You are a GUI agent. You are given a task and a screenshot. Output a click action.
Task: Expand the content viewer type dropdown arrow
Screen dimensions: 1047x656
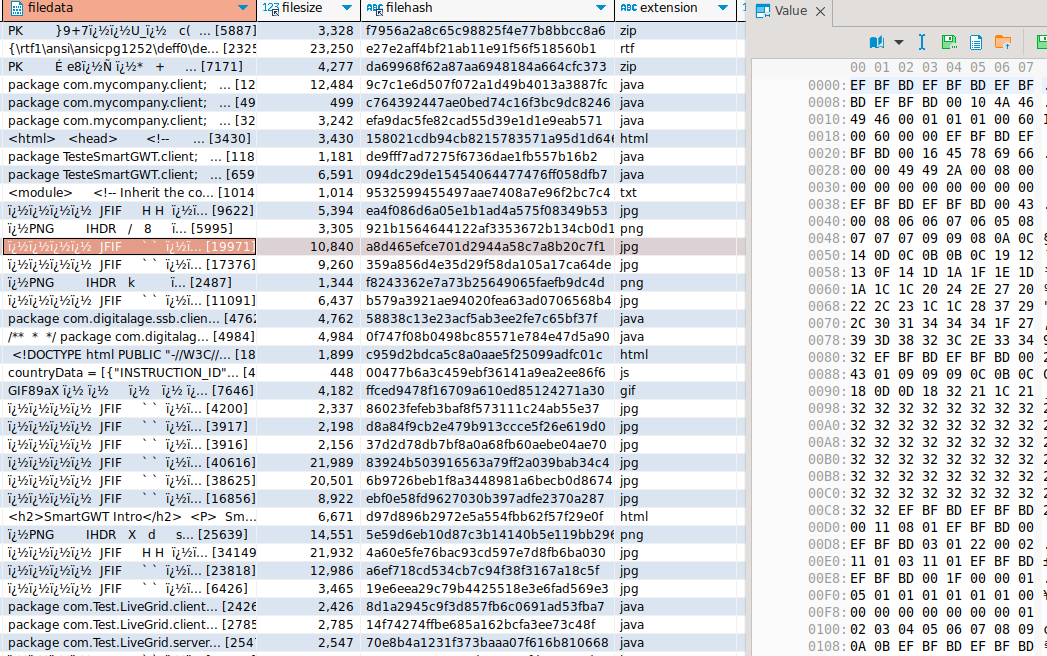[x=899, y=42]
